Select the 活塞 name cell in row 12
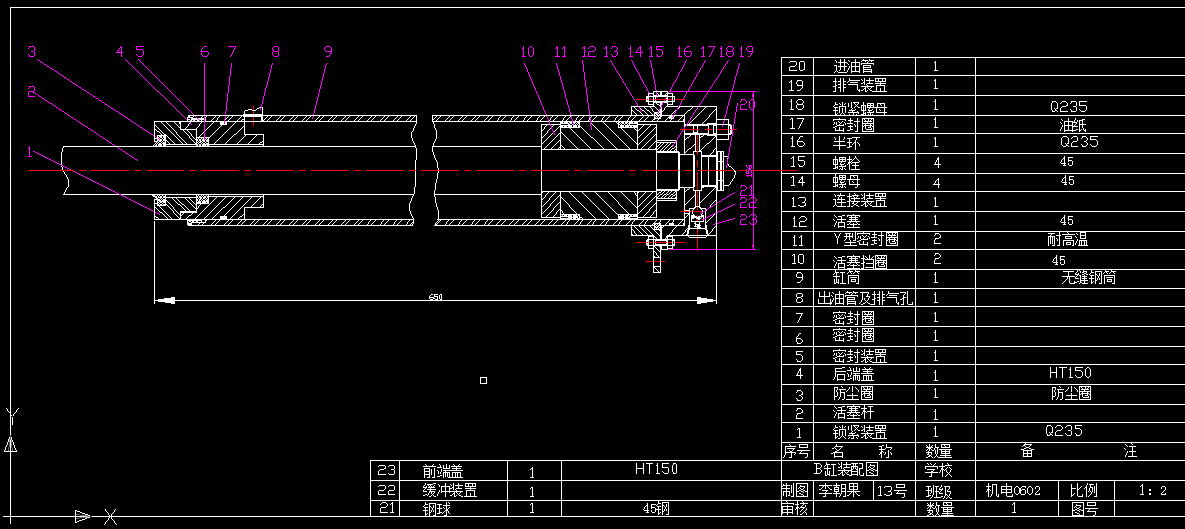The height and width of the screenshot is (529, 1185). point(846,221)
